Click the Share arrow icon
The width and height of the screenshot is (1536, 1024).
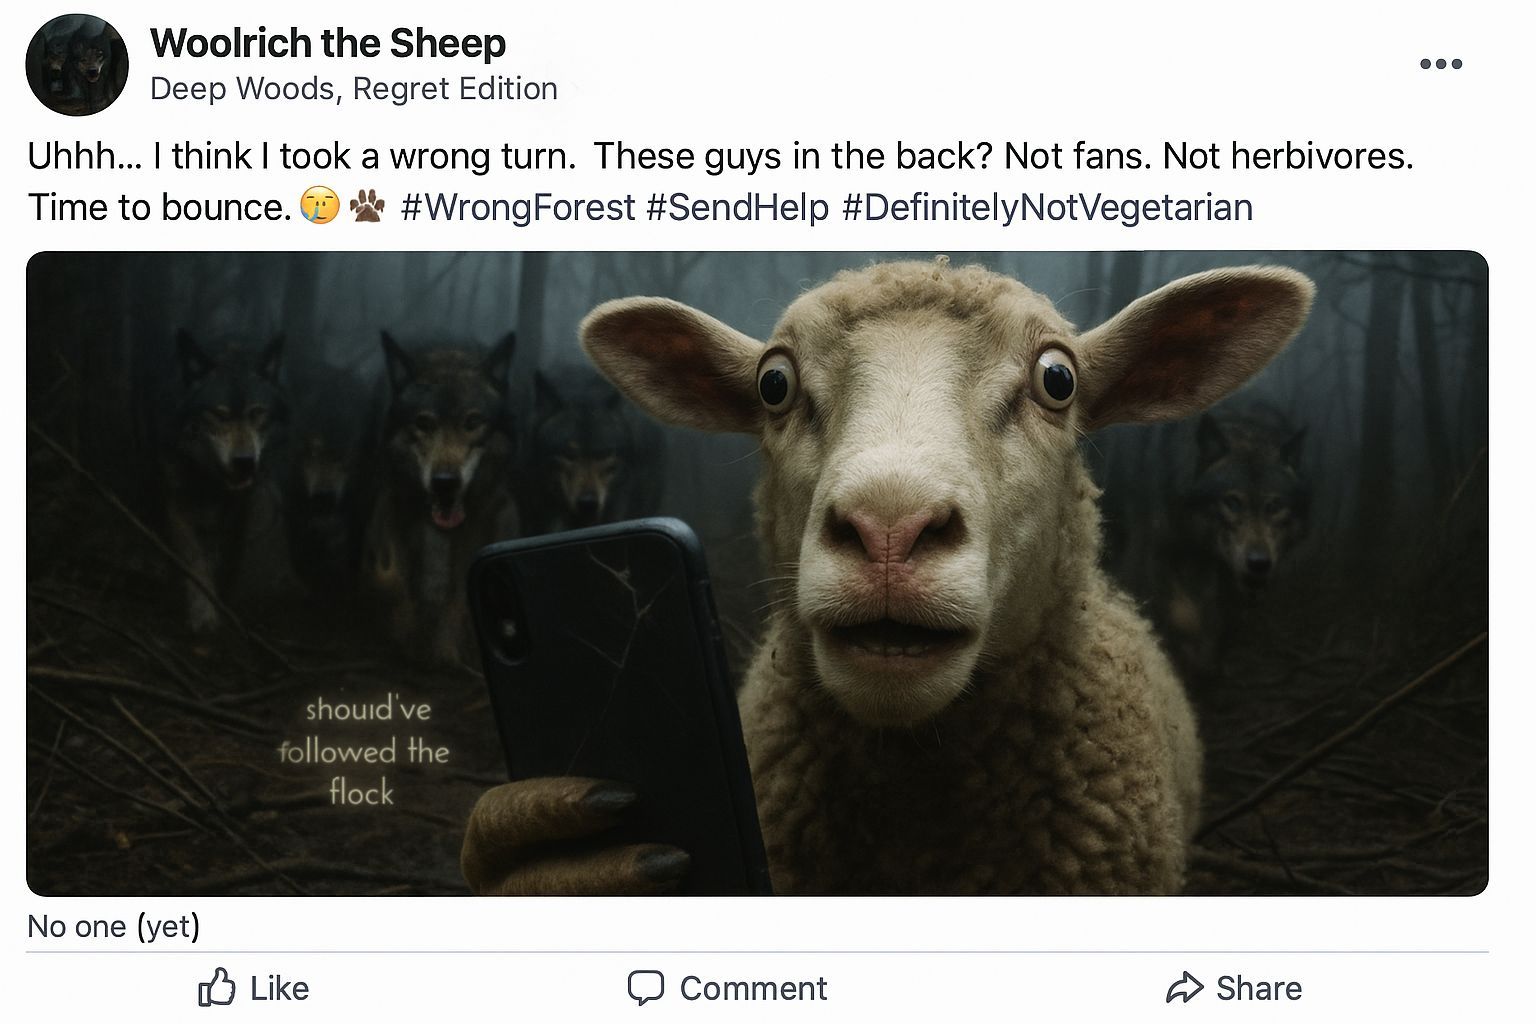pyautogui.click(x=1187, y=989)
